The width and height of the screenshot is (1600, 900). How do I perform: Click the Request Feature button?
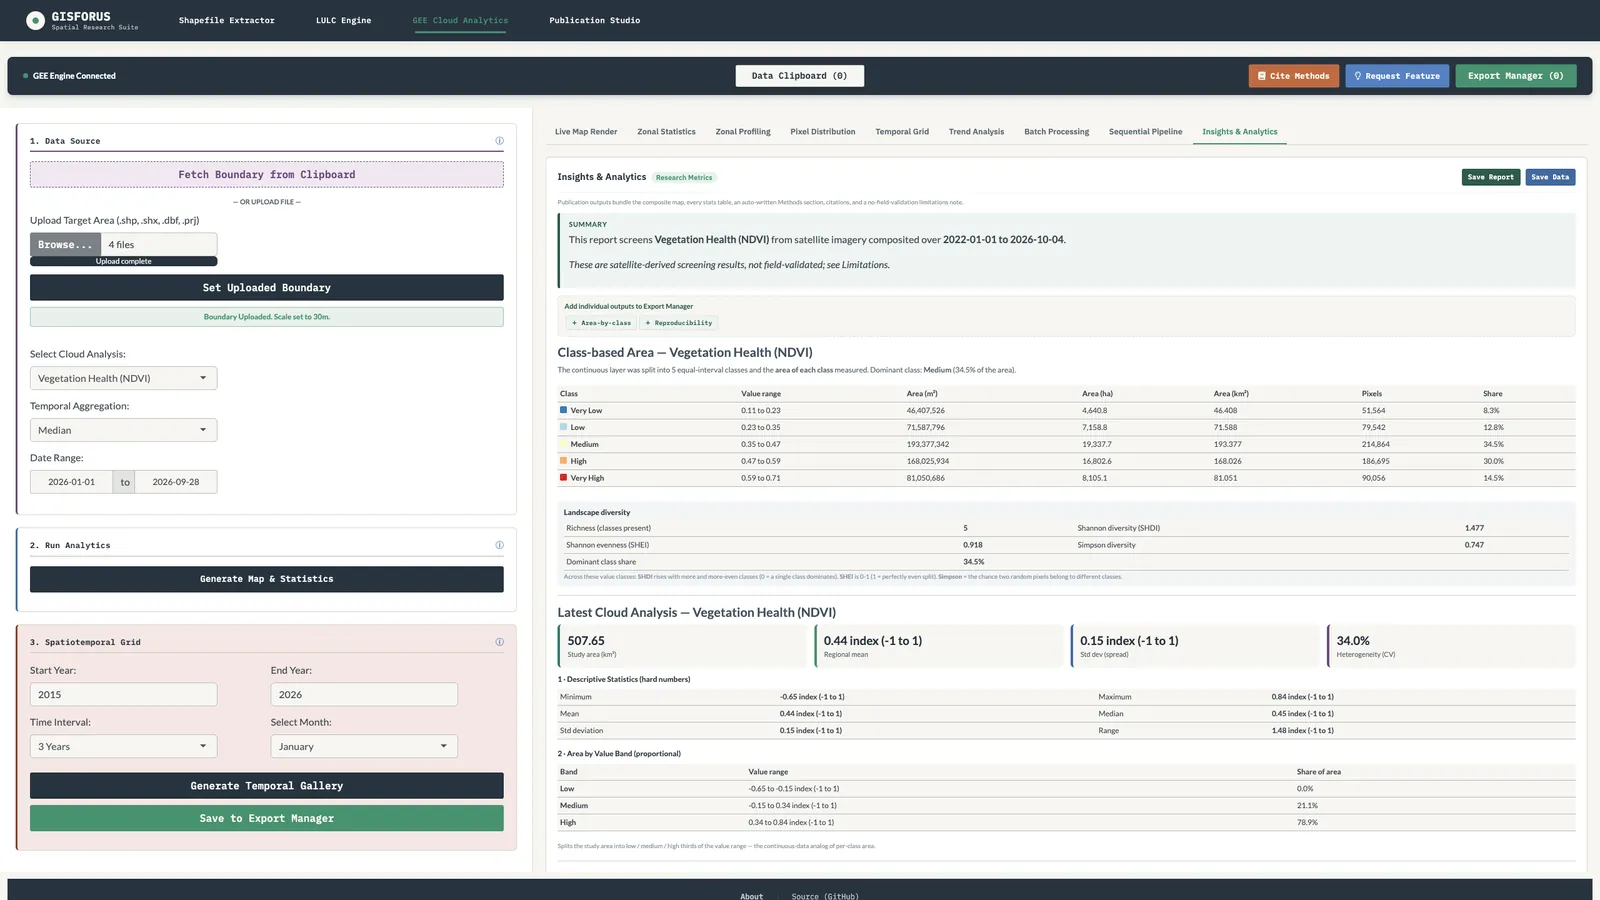(x=1397, y=76)
